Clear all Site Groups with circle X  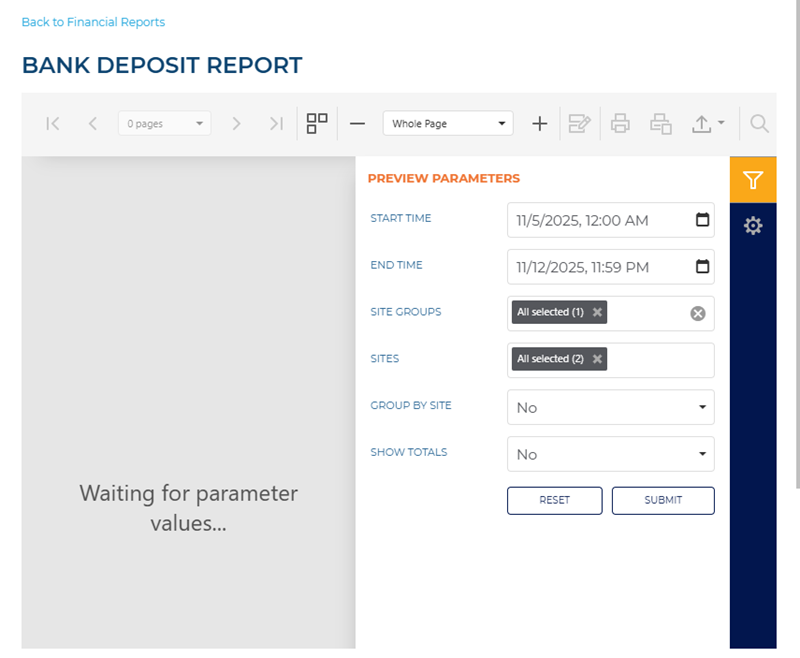(x=698, y=314)
